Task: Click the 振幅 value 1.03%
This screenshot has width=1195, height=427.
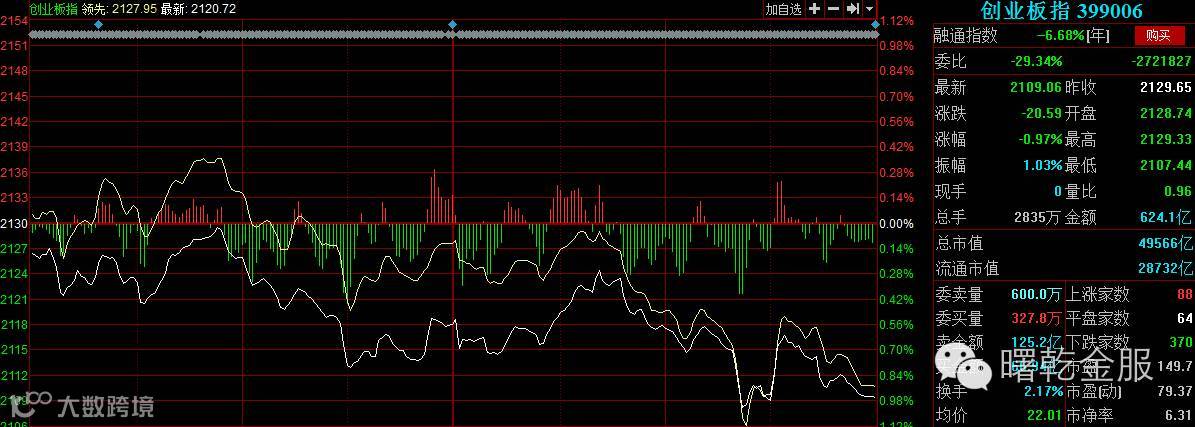Action: point(1043,165)
